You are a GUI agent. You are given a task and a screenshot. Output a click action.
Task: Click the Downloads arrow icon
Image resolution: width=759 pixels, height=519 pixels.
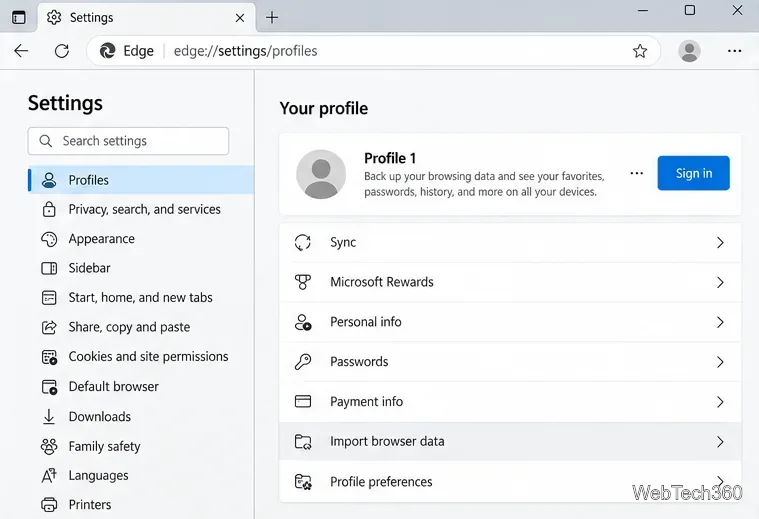(x=49, y=417)
